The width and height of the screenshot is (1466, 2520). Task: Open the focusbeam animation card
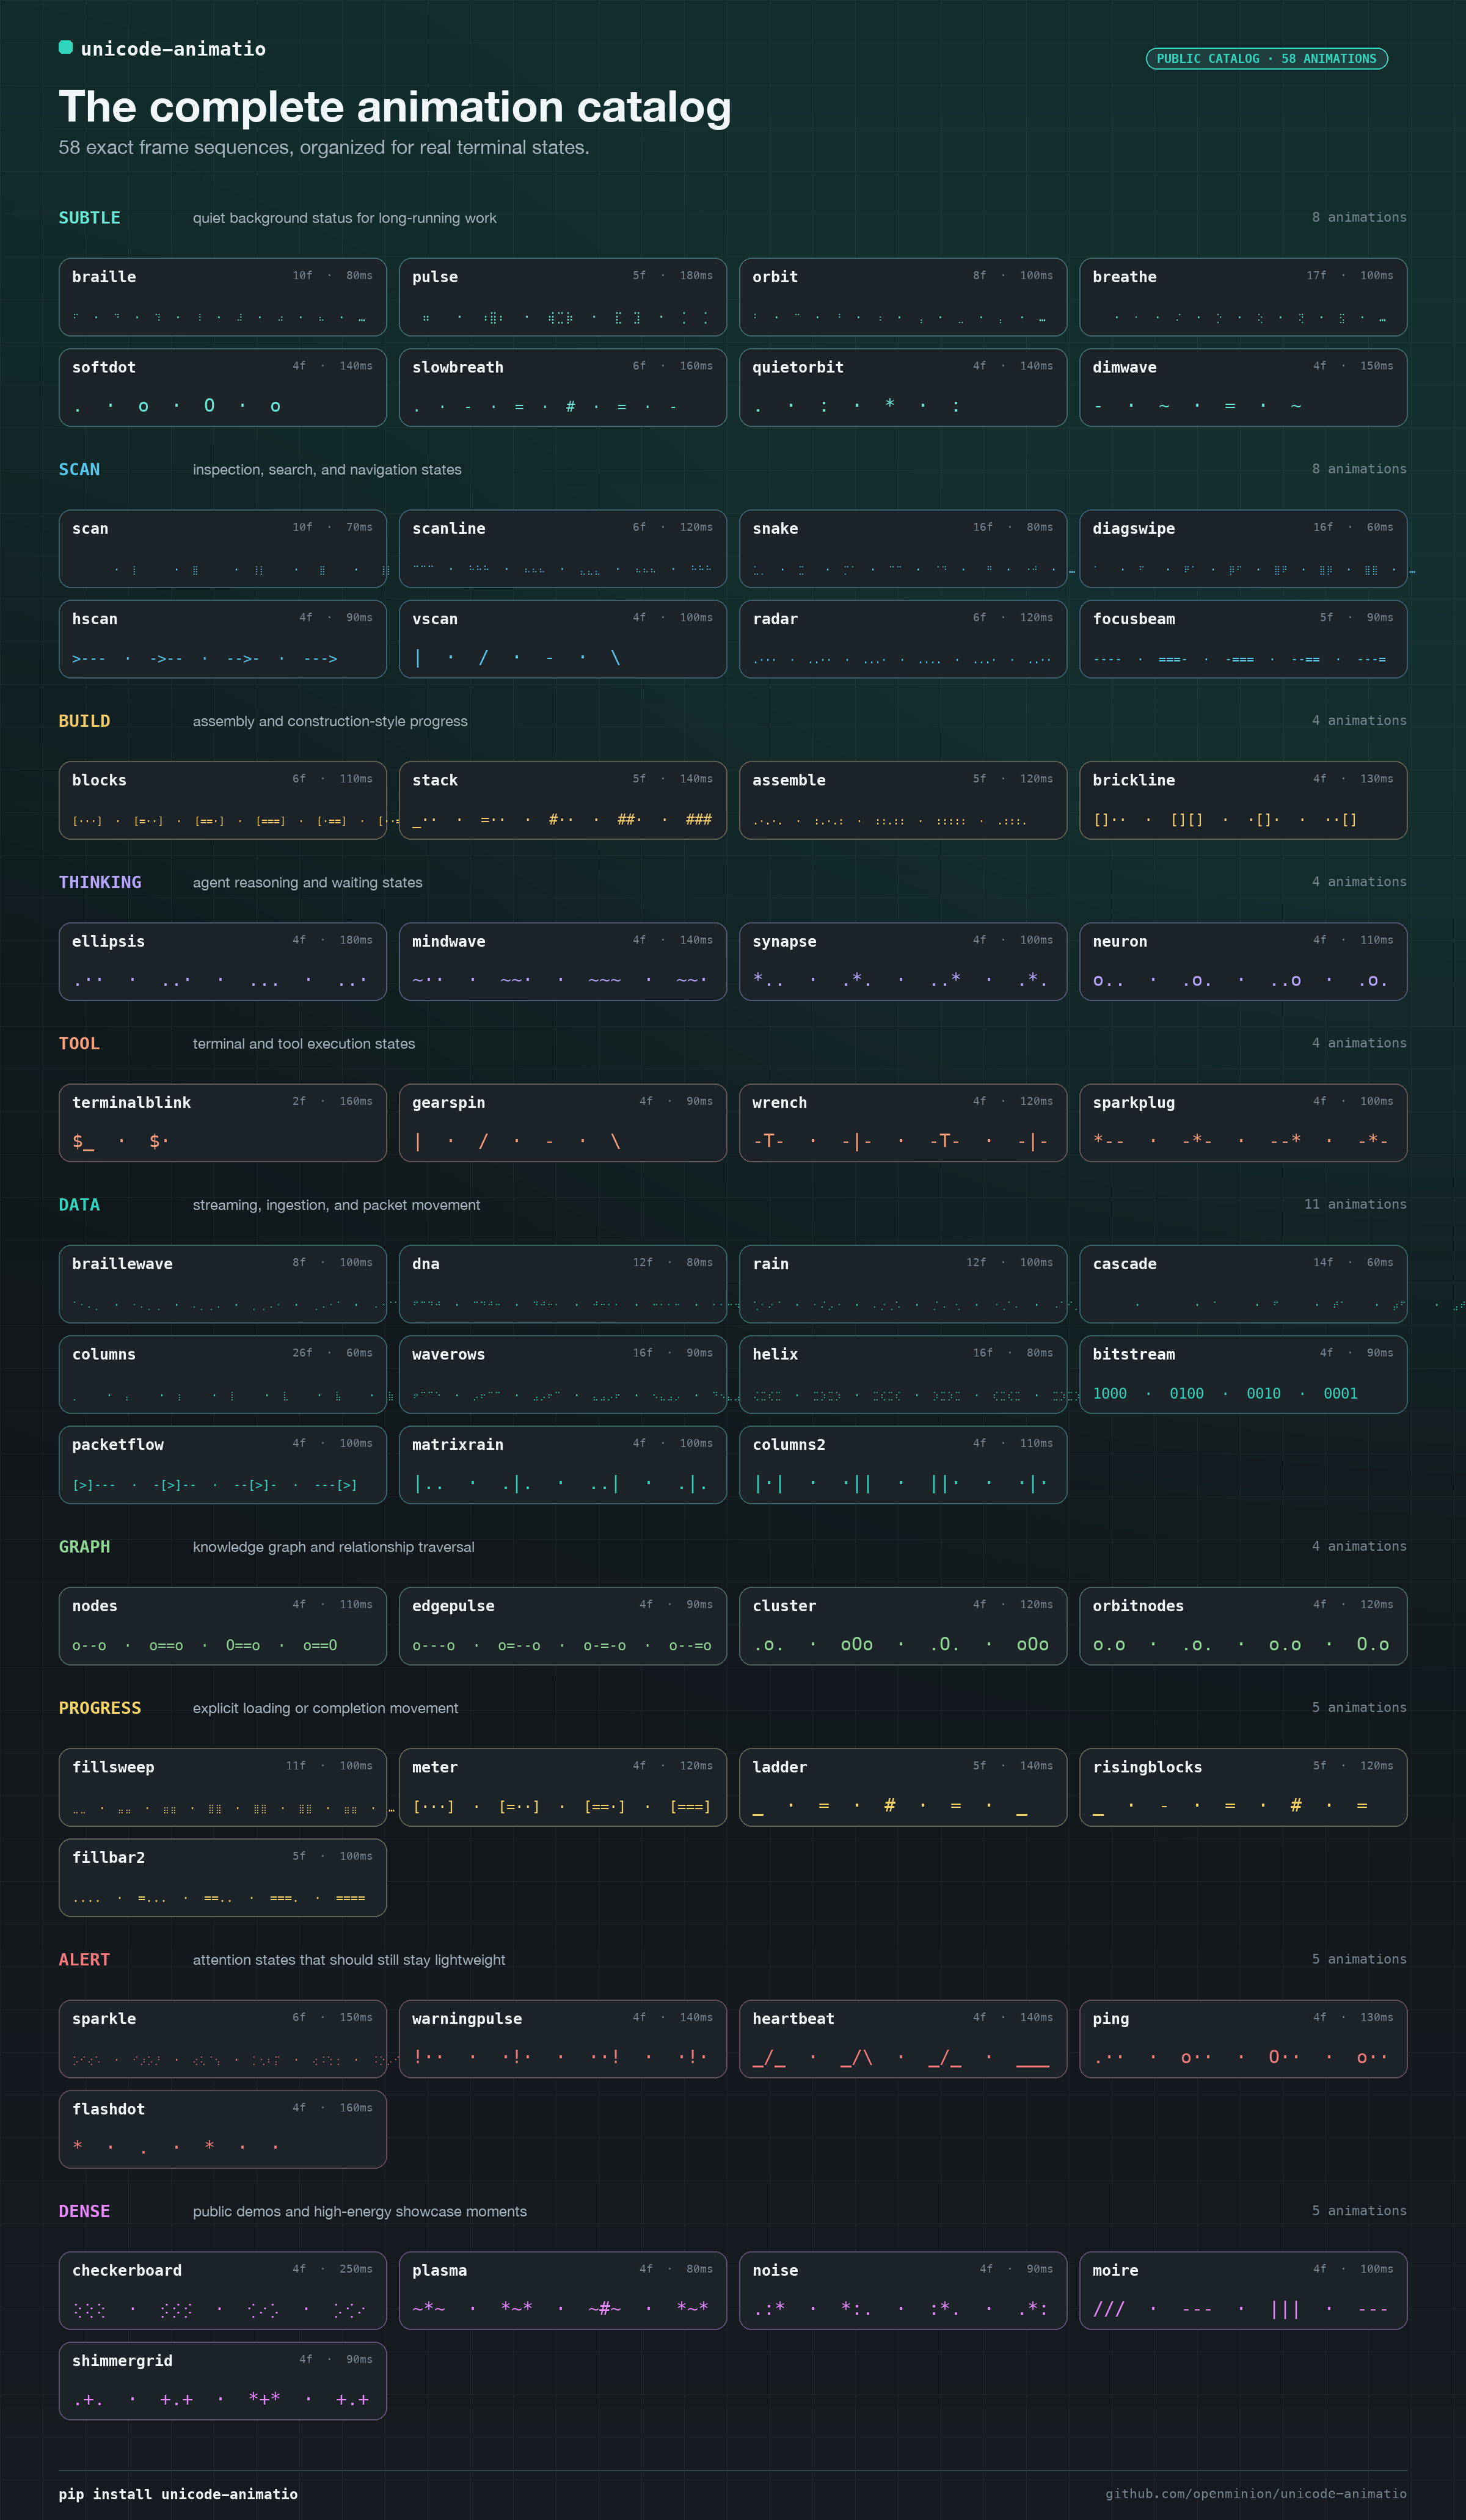(1243, 639)
